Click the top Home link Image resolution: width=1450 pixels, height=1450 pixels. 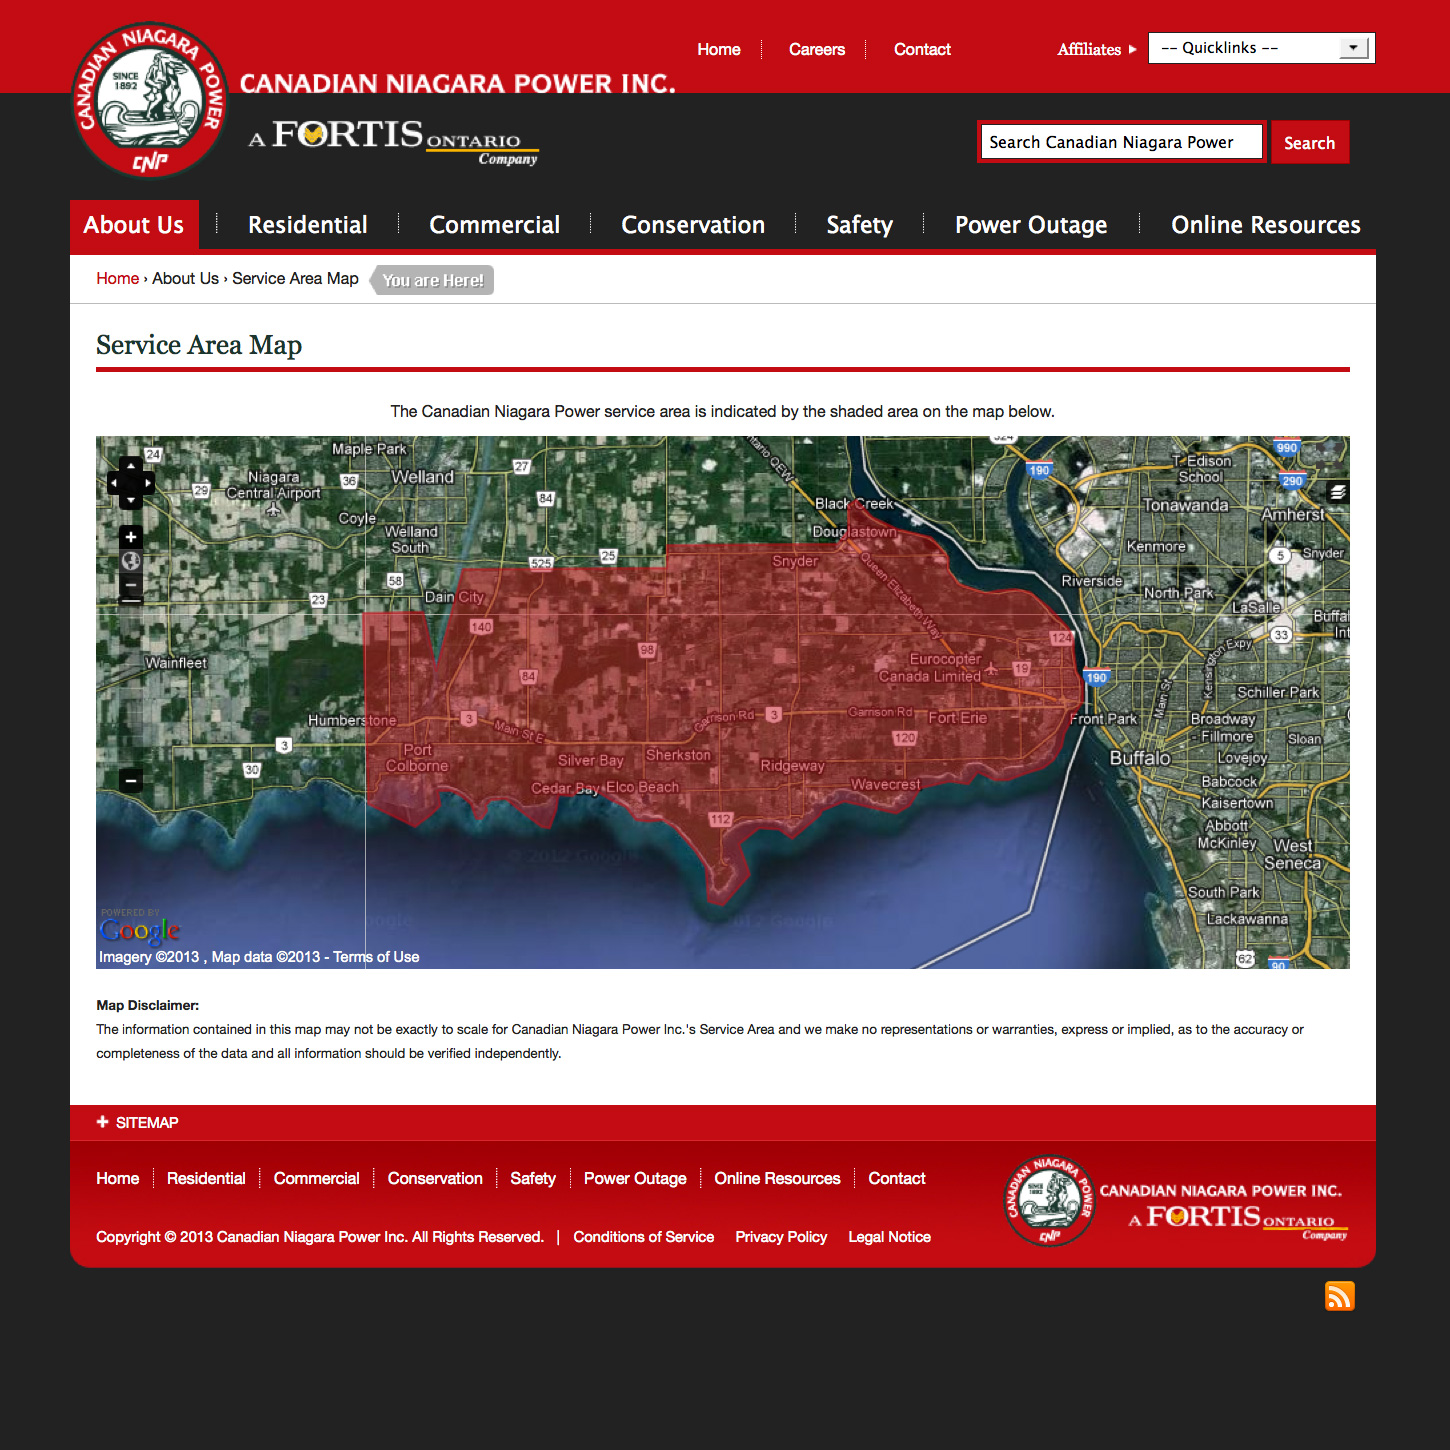[x=719, y=49]
